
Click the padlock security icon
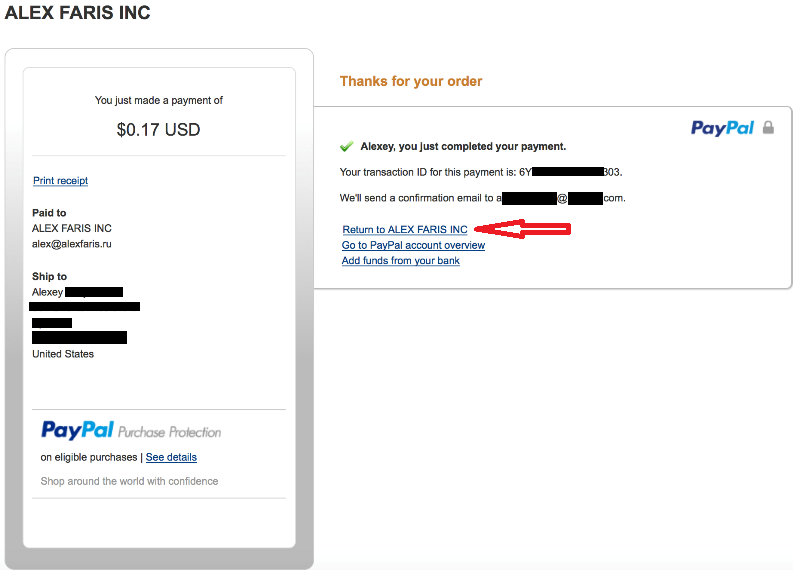[768, 127]
